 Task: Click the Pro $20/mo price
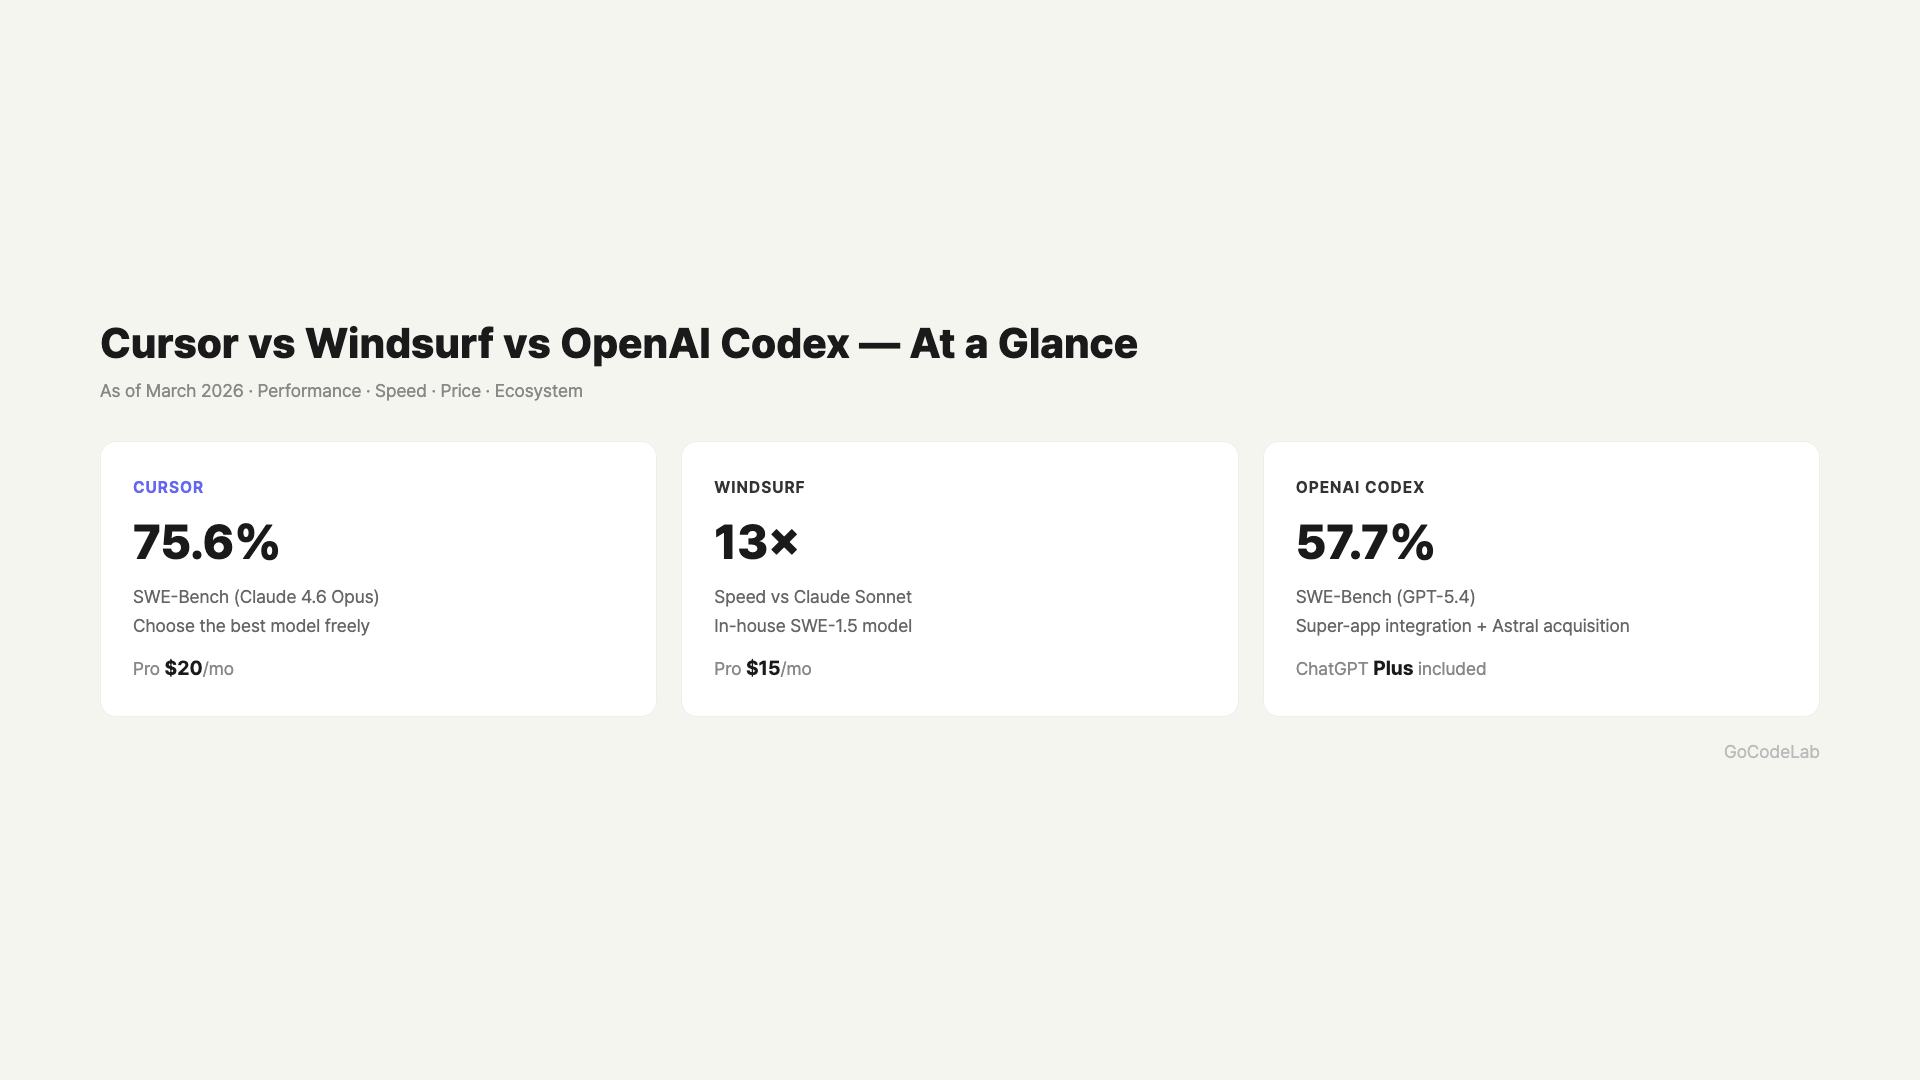[x=183, y=669]
